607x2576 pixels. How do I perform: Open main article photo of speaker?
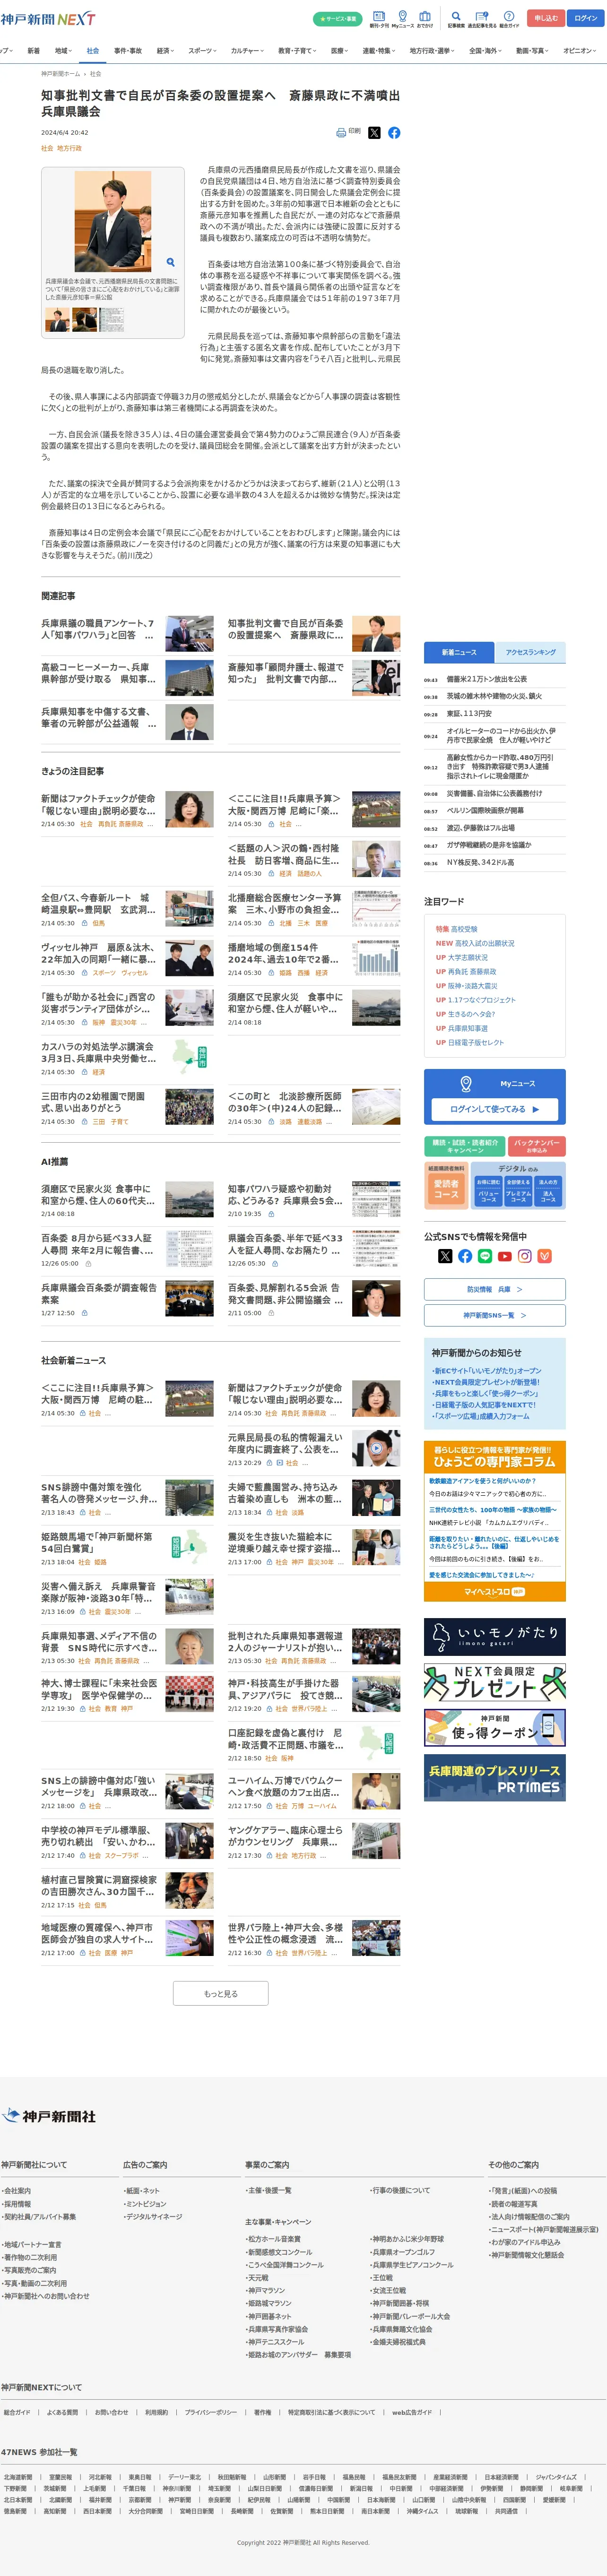pos(113,222)
